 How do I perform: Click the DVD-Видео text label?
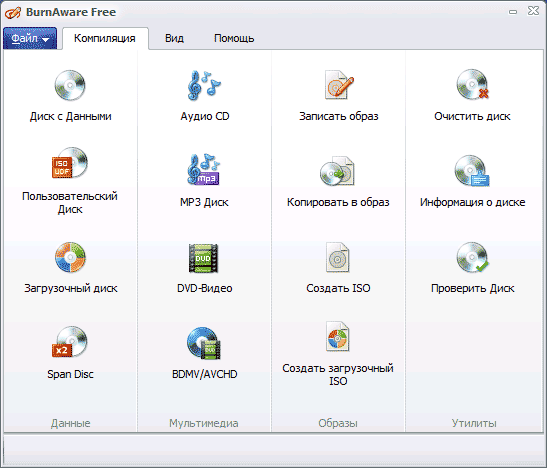204,288
